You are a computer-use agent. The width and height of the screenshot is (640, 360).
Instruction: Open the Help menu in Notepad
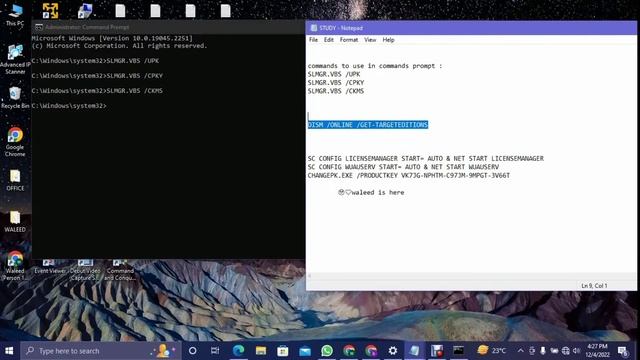click(x=388, y=40)
